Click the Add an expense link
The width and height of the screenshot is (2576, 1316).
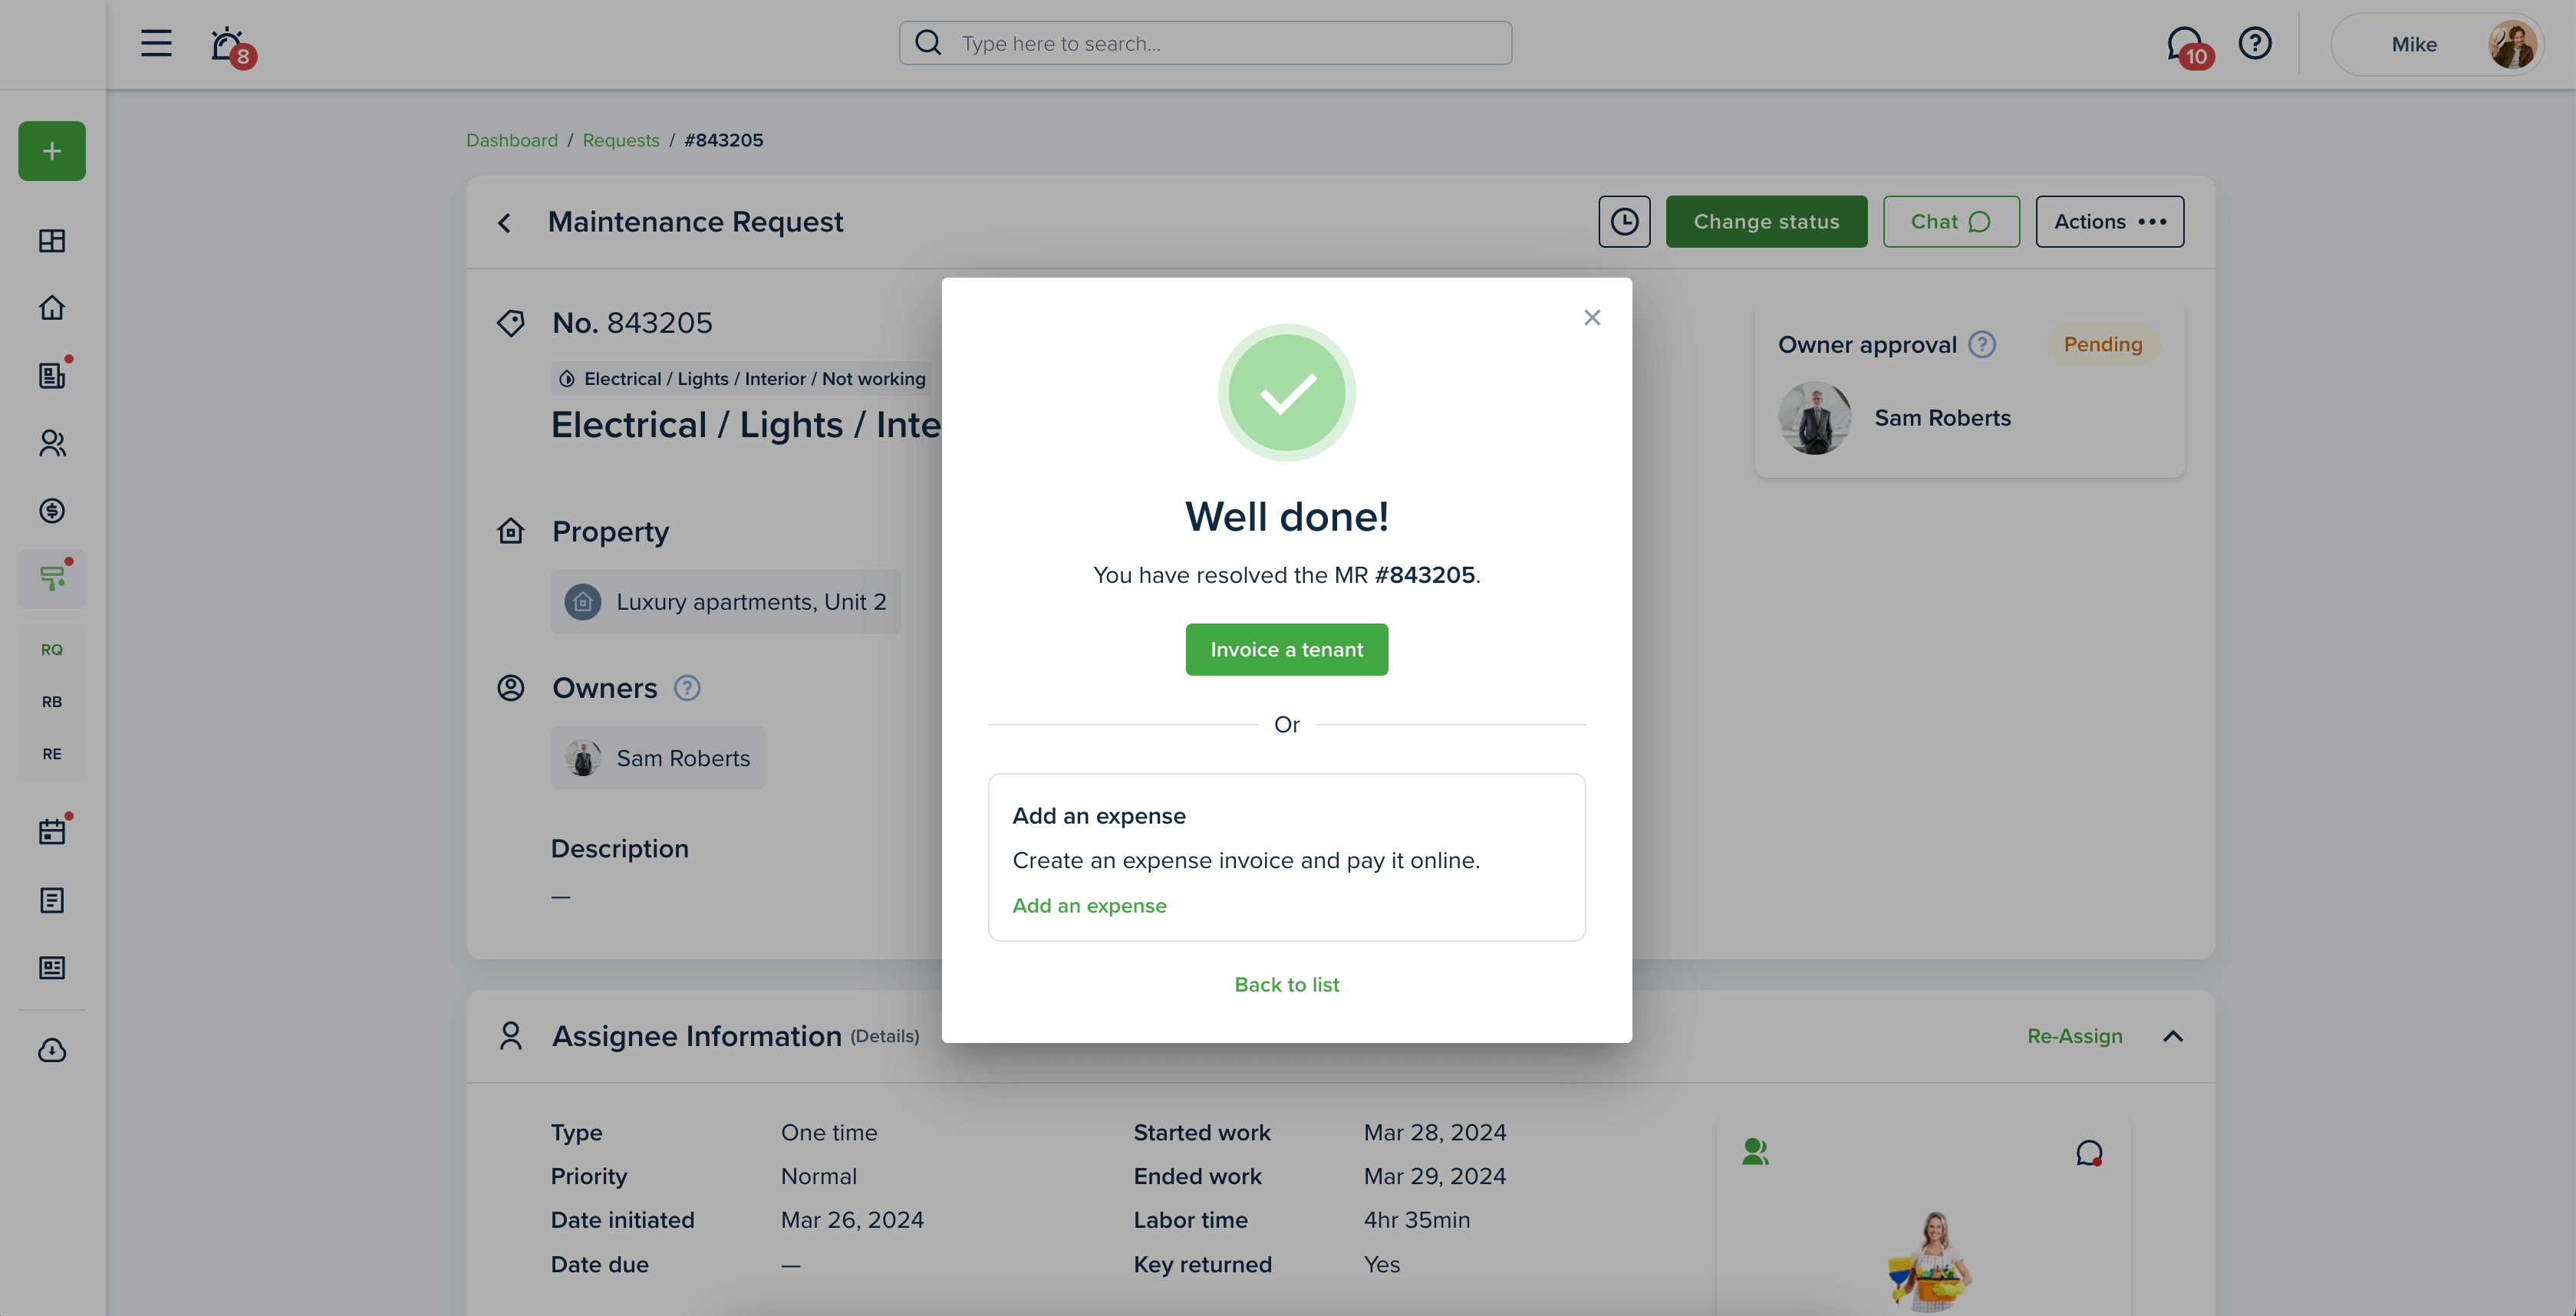(1089, 905)
